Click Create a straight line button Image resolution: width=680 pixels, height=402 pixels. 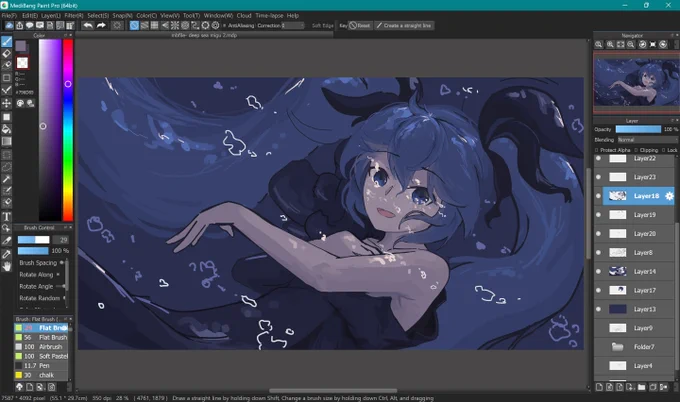(404, 26)
